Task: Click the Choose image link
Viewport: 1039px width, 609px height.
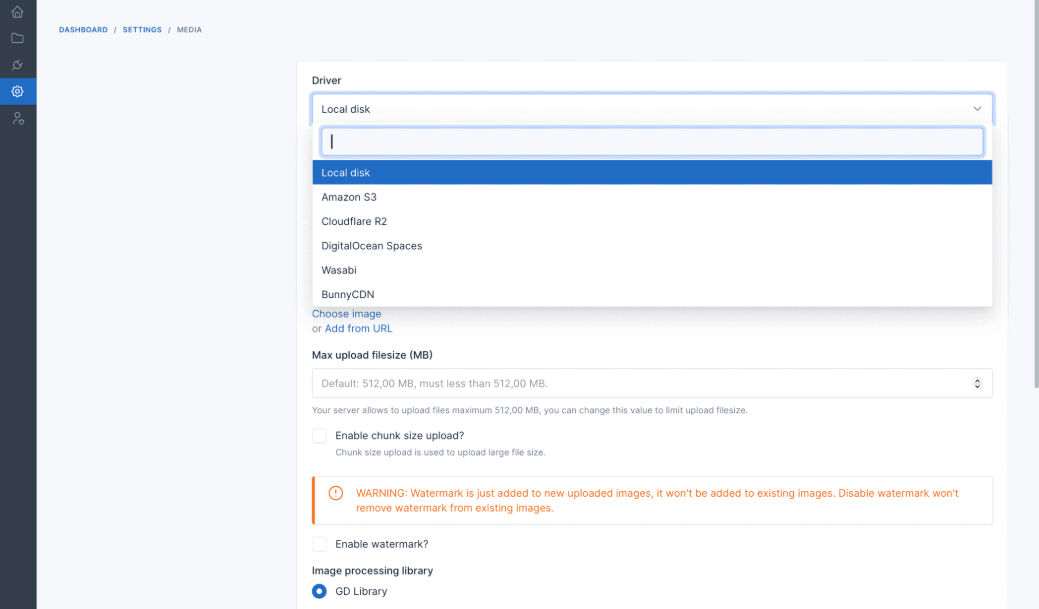Action: pos(347,314)
